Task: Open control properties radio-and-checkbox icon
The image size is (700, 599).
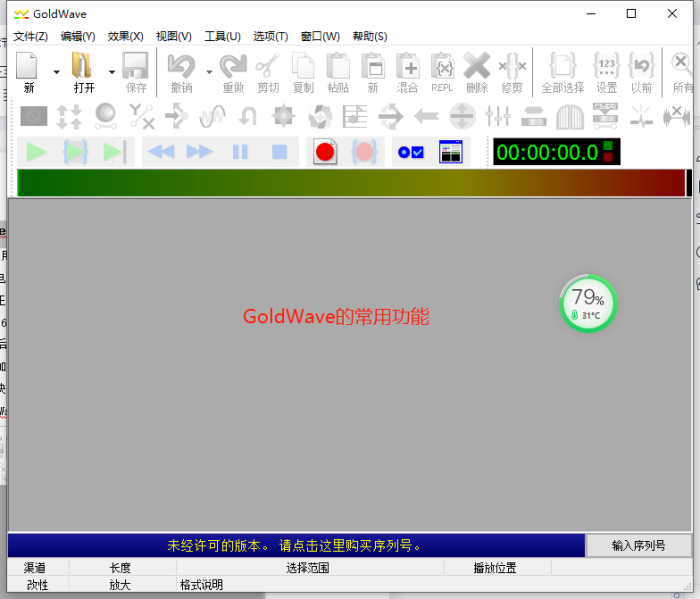Action: [x=411, y=153]
